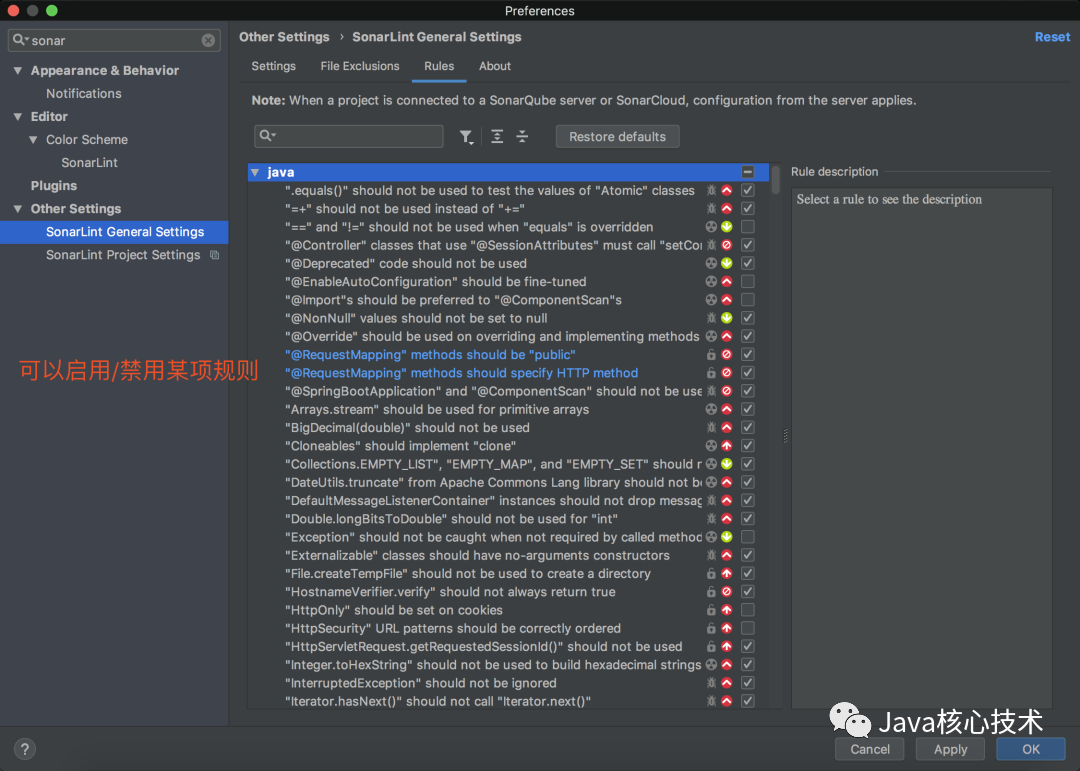Screen dimensions: 1080x771
Task: Click the blocker icon on the "@Controller" rule
Action: coord(727,245)
